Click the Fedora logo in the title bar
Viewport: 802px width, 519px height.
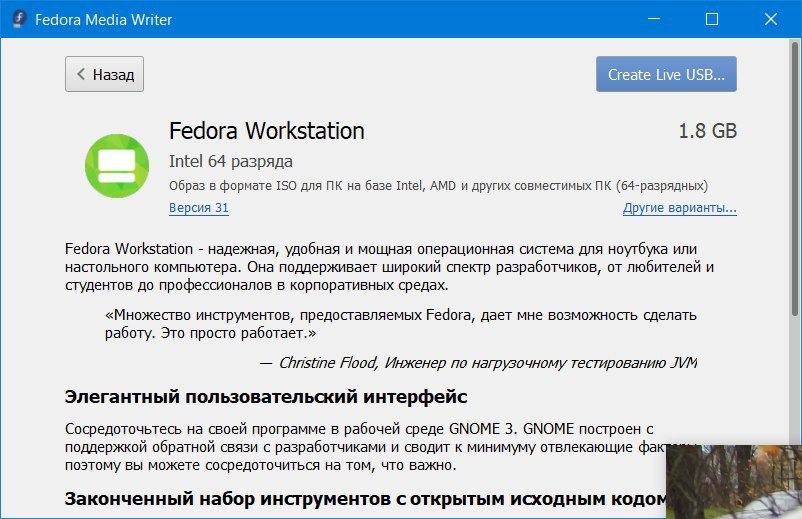[x=19, y=19]
